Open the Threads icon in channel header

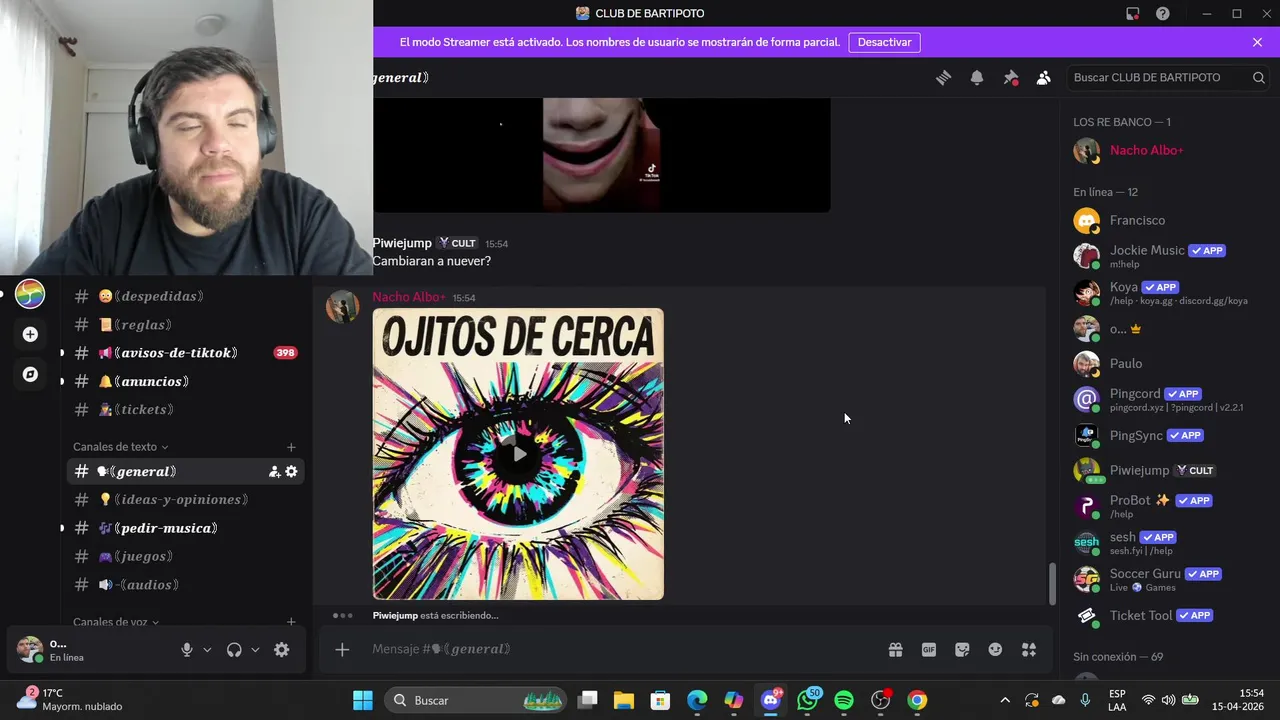coord(943,78)
